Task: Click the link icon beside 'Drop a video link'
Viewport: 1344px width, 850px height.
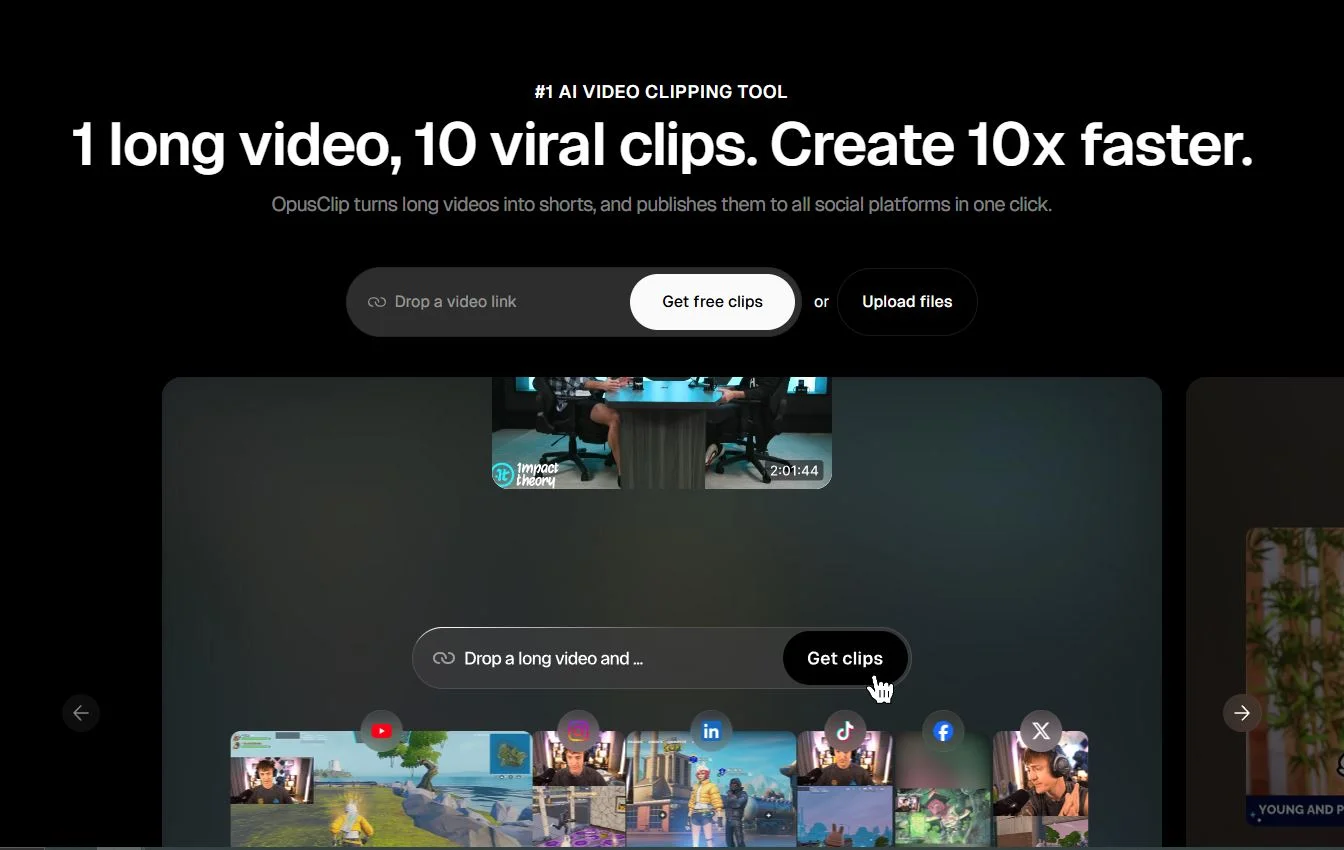Action: (x=377, y=302)
